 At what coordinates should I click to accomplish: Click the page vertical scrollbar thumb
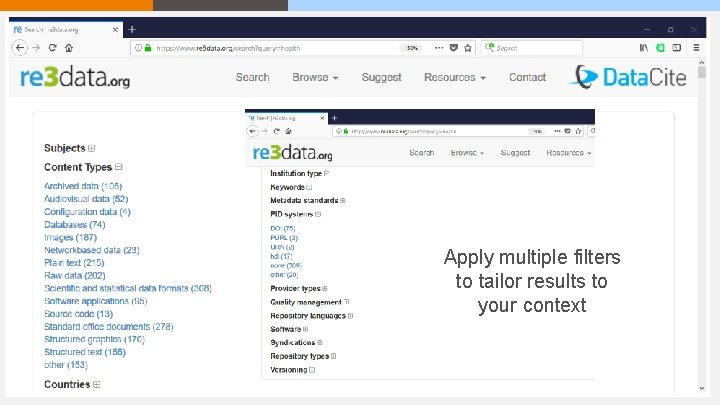[x=702, y=73]
